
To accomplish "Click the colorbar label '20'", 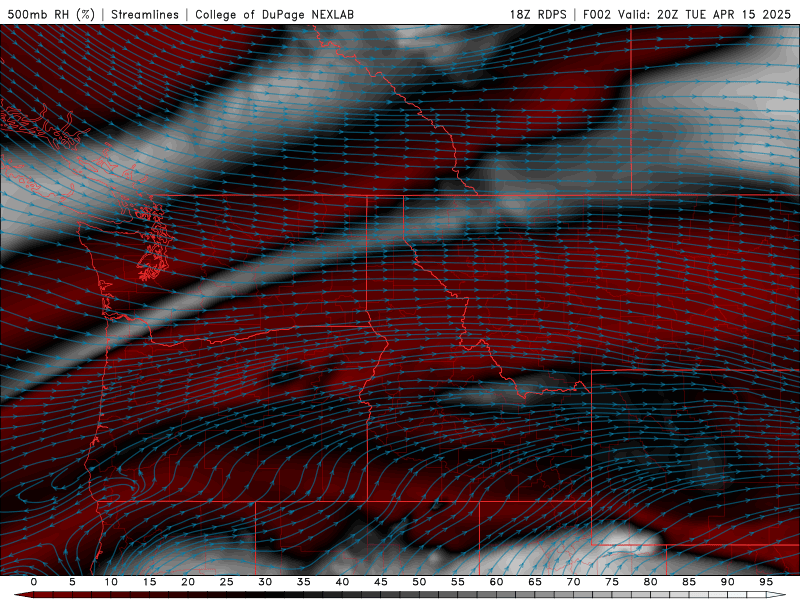I will (x=188, y=582).
